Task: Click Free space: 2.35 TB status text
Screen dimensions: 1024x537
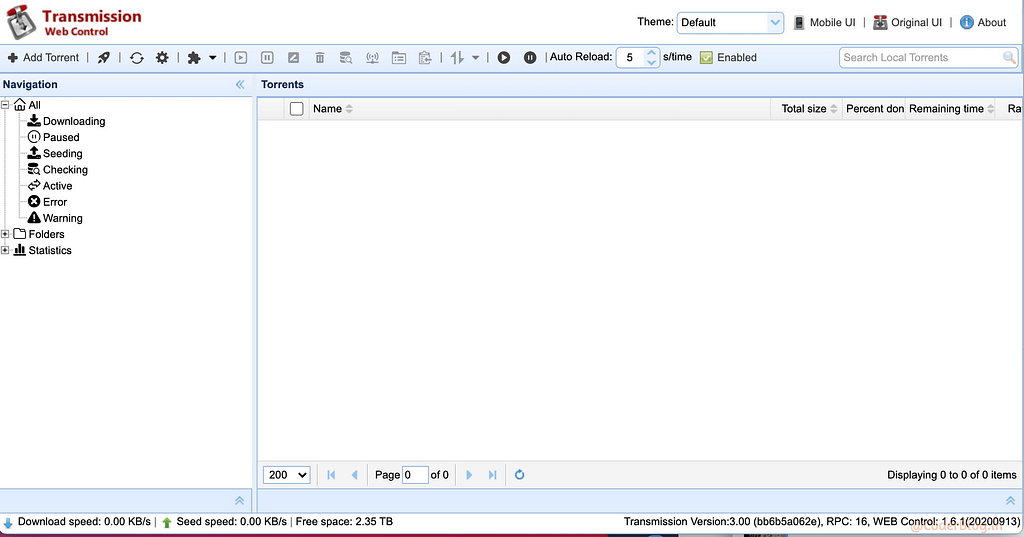Action: point(344,521)
